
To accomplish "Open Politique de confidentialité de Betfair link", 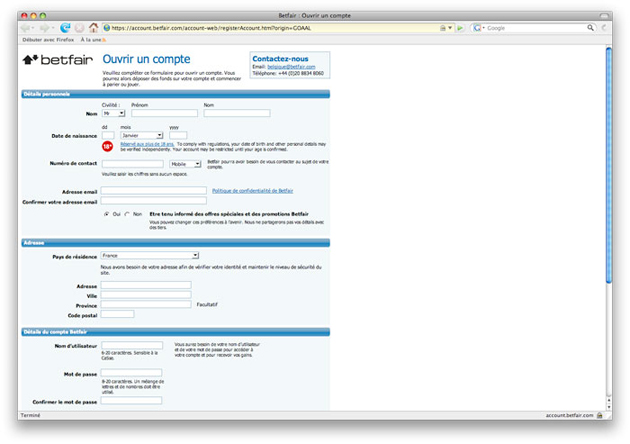I will (x=252, y=191).
